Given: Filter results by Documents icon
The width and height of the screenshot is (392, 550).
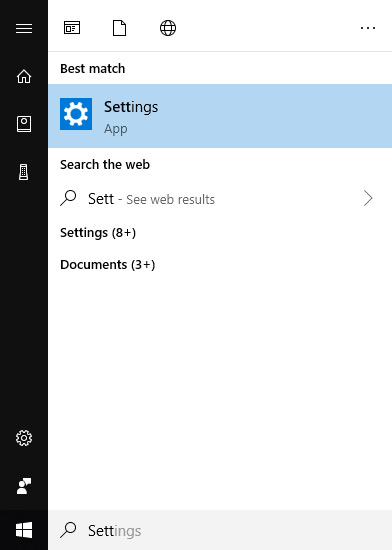Looking at the screenshot, I should coord(119,28).
